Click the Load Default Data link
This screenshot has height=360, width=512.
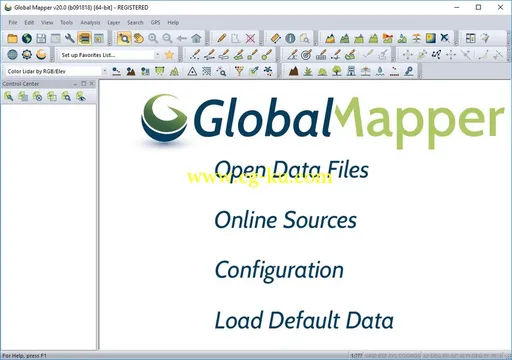click(x=304, y=320)
